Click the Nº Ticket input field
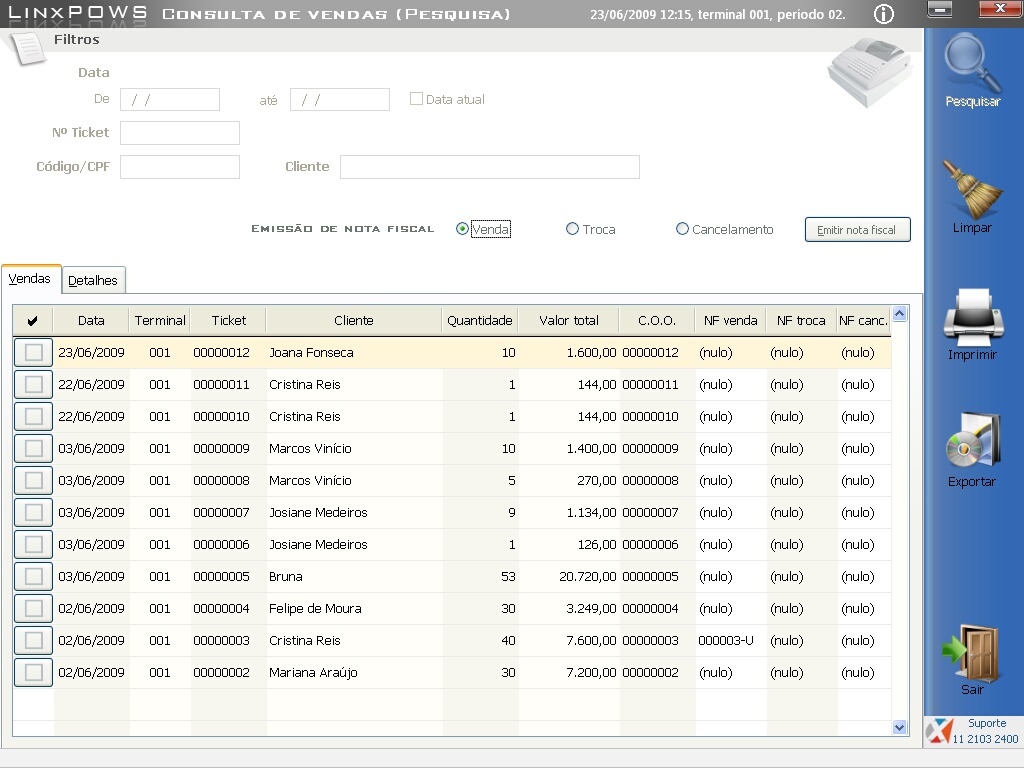This screenshot has width=1024, height=768. tap(180, 133)
